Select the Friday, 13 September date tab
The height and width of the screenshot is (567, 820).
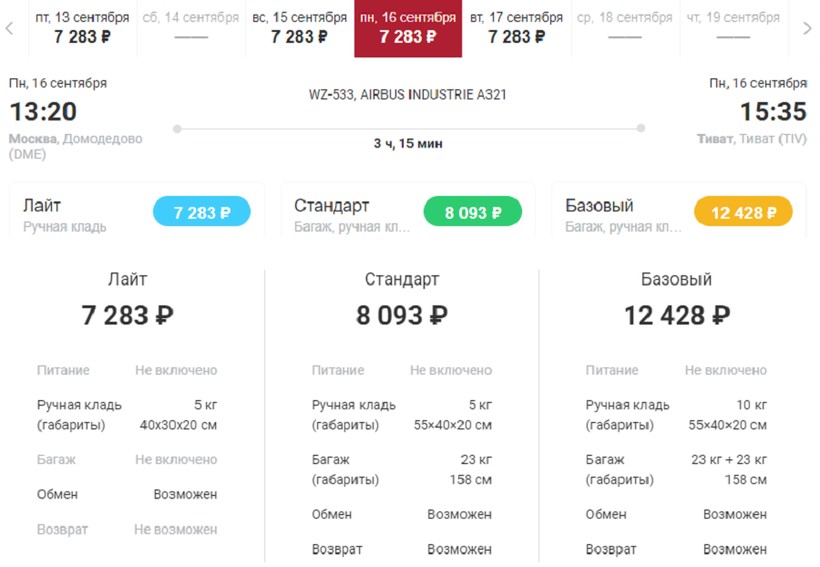(x=82, y=28)
